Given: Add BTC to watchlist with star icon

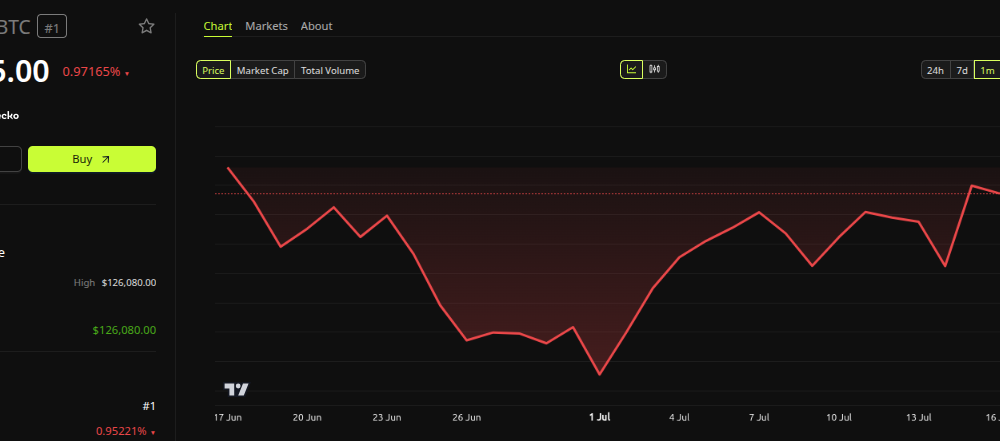Looking at the screenshot, I should [147, 26].
